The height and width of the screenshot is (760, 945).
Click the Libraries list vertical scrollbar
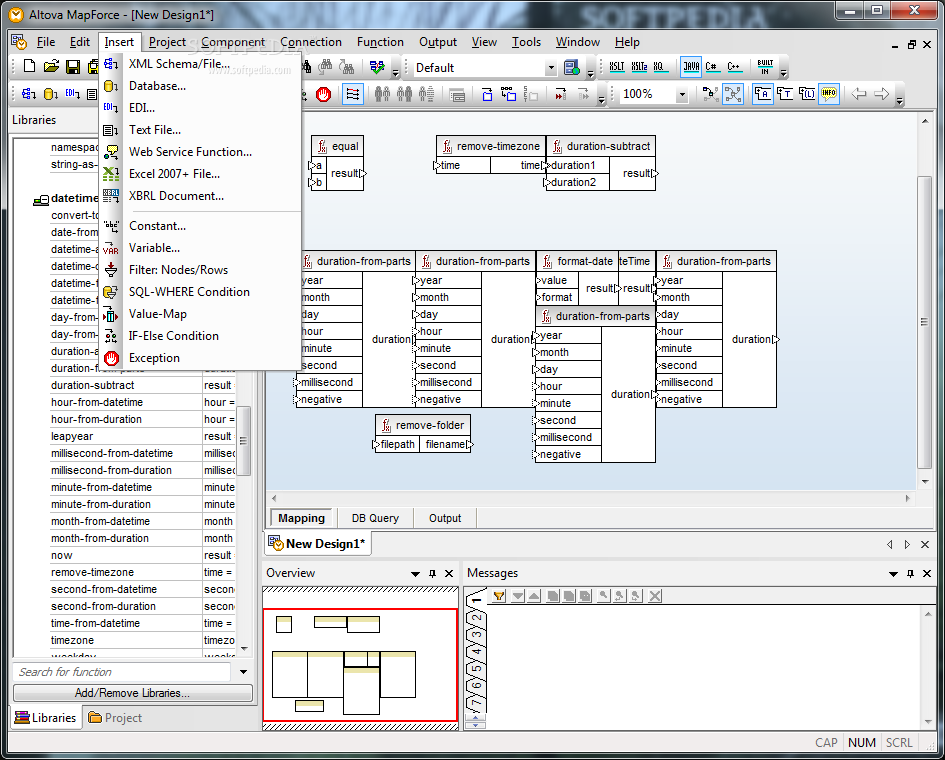243,441
